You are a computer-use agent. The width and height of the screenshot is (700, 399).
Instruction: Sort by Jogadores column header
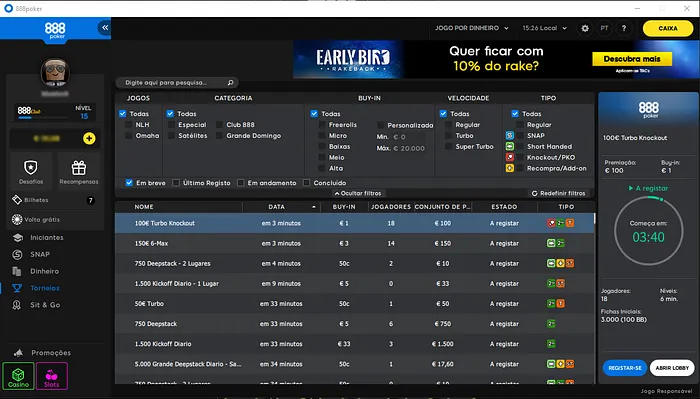click(391, 207)
